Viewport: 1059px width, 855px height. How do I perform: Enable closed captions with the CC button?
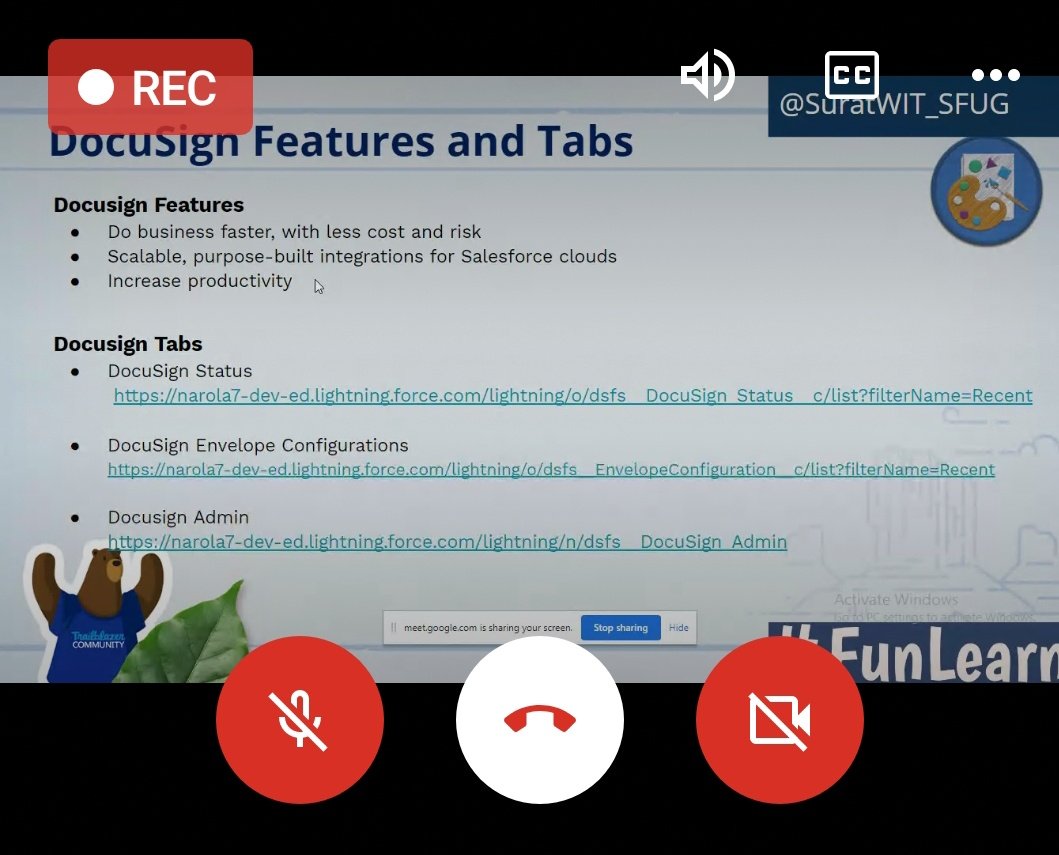pos(851,74)
